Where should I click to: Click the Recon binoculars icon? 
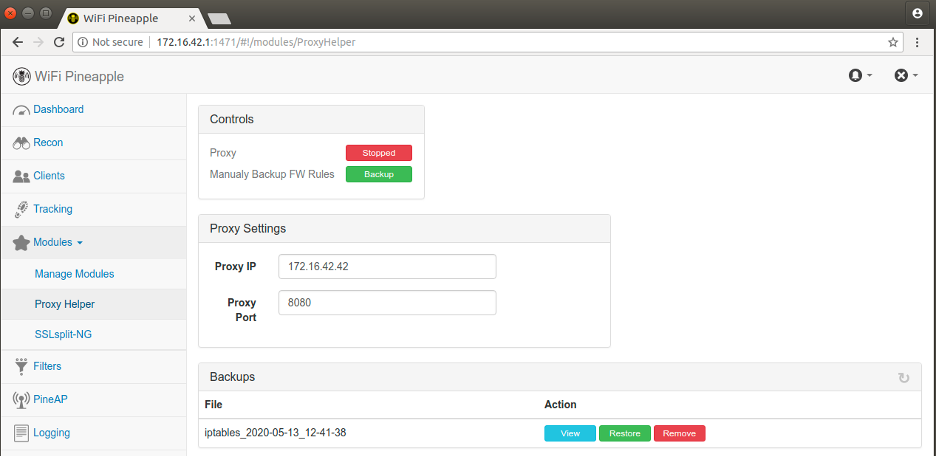[21, 143]
